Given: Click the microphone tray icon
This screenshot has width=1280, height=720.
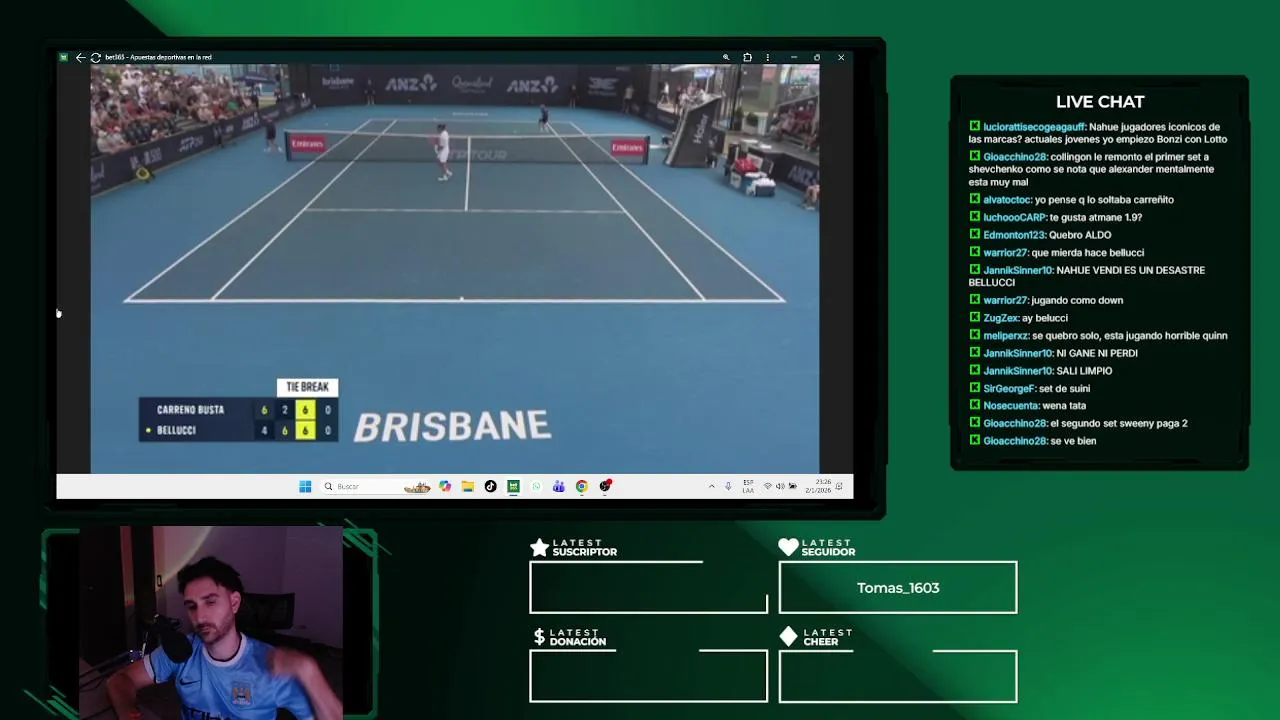Looking at the screenshot, I should pos(728,486).
